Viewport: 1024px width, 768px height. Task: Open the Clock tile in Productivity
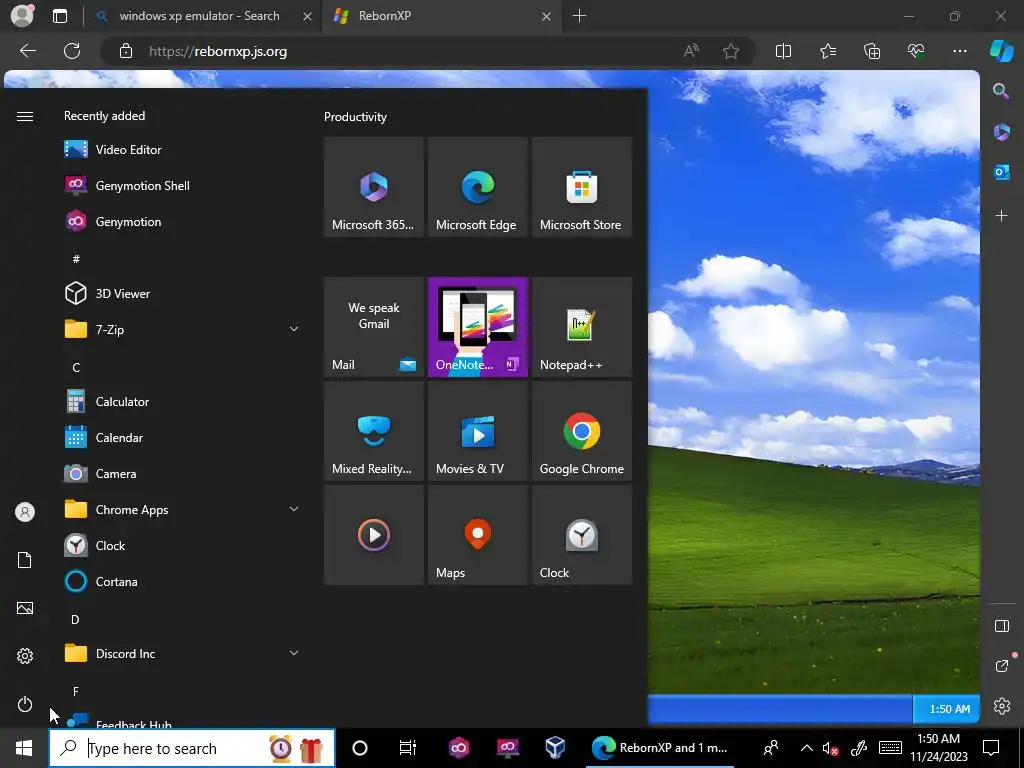point(582,535)
